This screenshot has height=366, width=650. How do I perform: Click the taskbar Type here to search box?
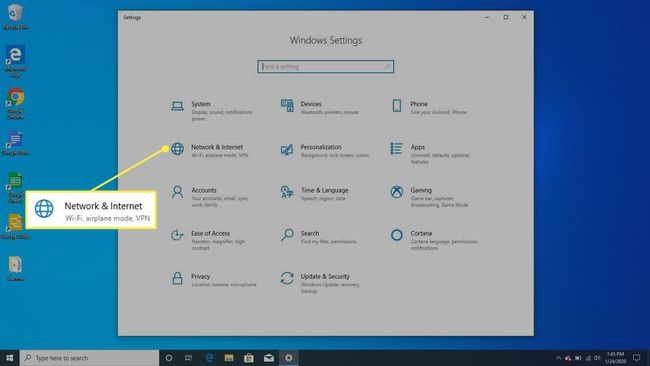pyautogui.click(x=90, y=358)
